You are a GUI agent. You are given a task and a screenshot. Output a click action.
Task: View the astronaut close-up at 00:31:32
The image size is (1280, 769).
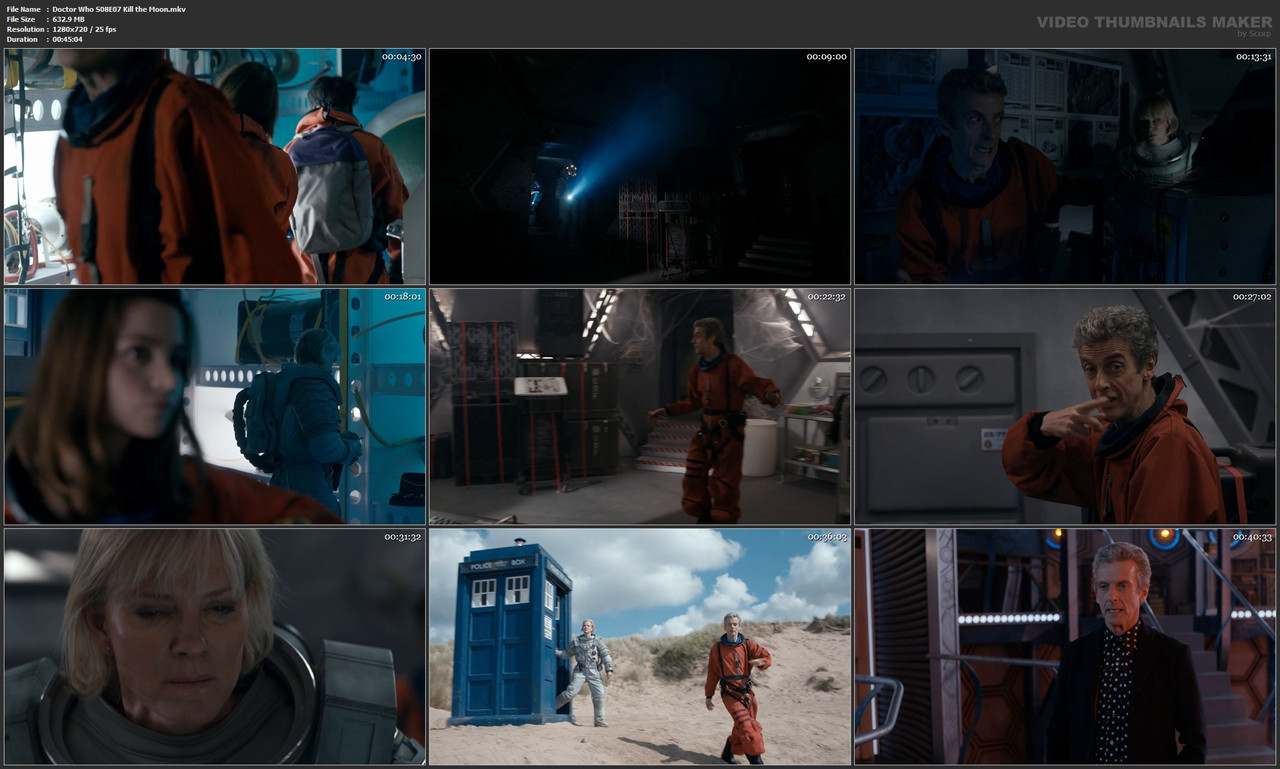tap(215, 647)
